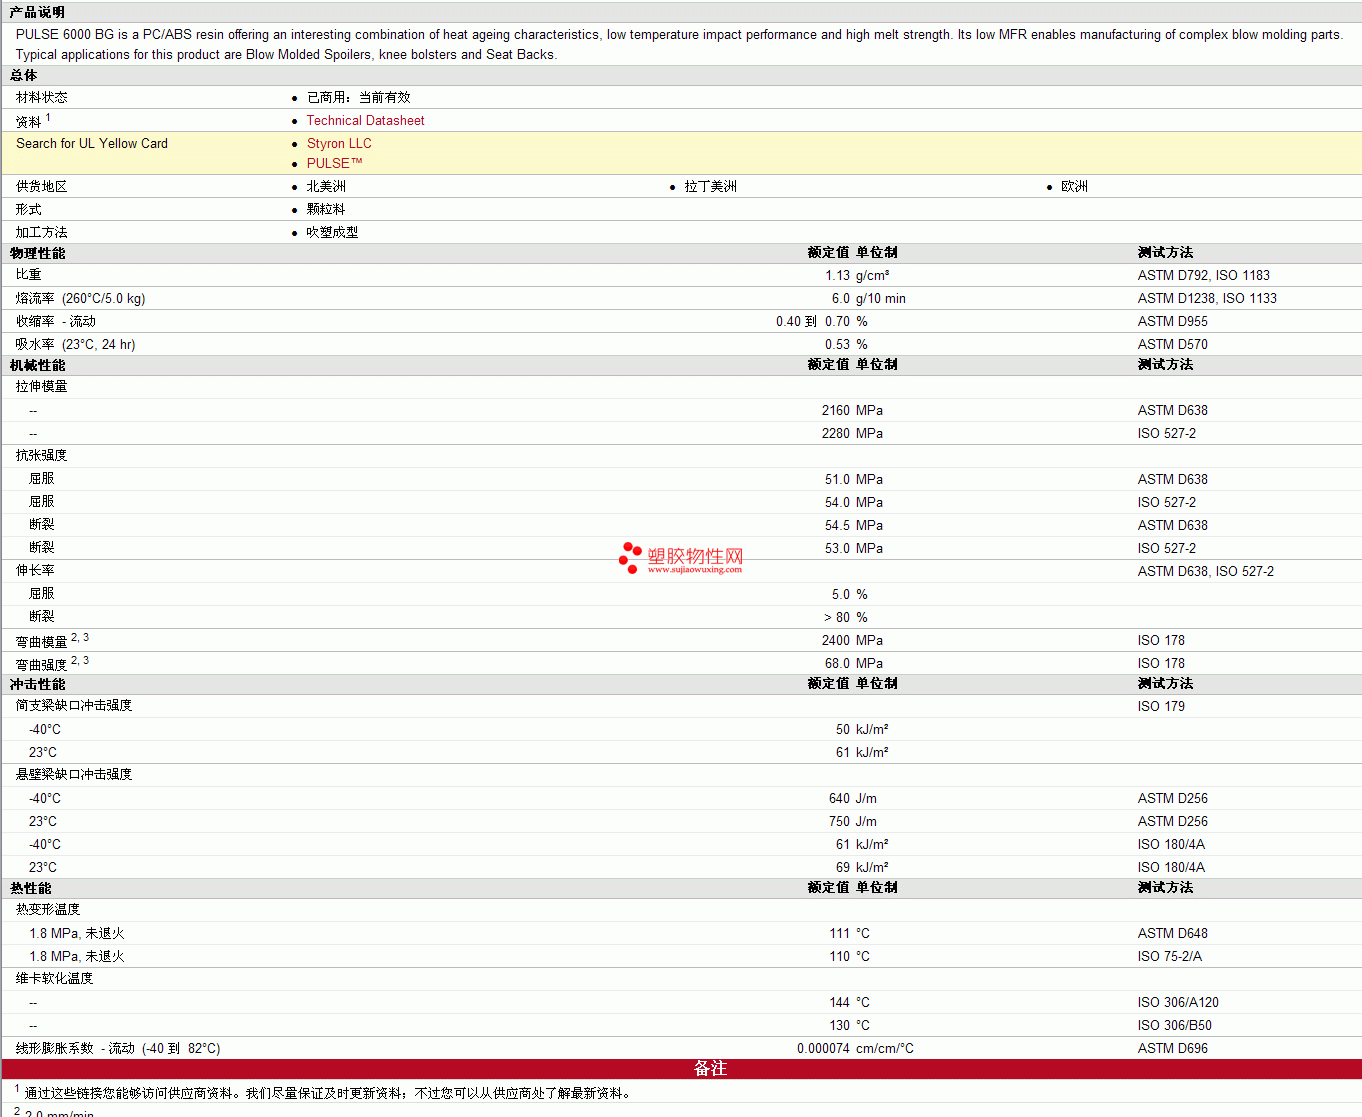The width and height of the screenshot is (1362, 1117).
Task: Click the ISO 75-2/A test method
Action: coord(1170,956)
